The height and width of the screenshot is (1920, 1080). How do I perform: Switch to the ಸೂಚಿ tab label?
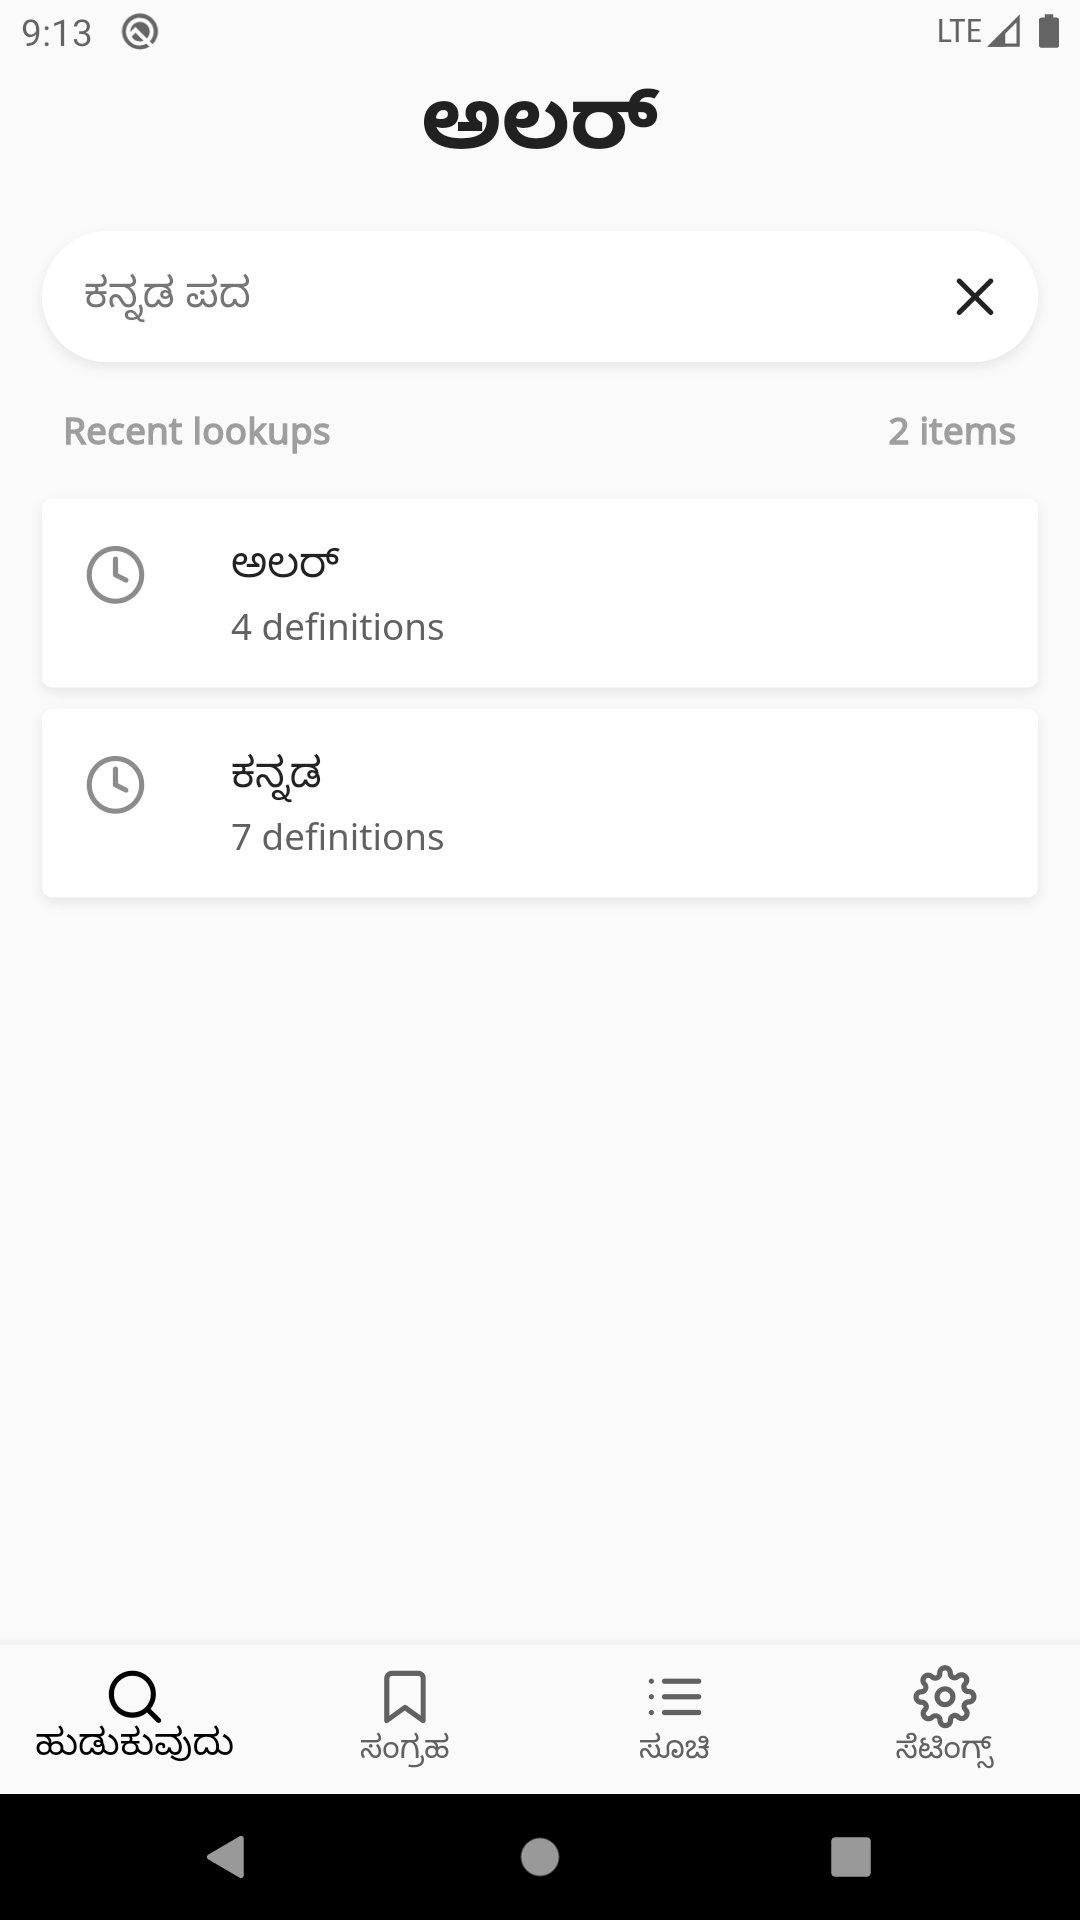(x=675, y=1749)
